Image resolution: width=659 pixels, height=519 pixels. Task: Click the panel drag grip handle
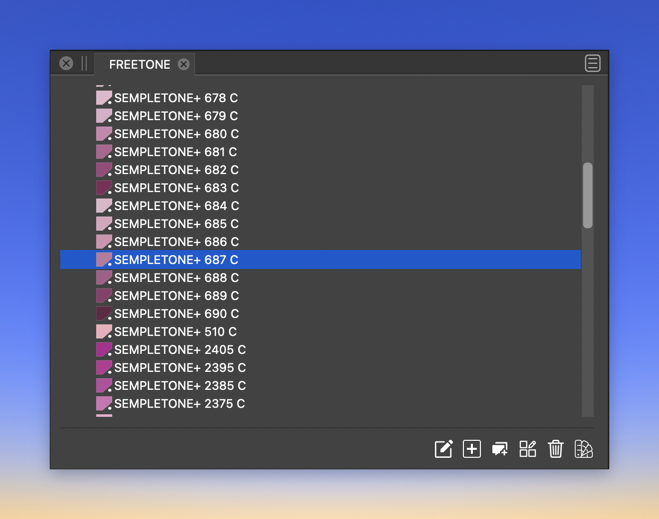click(x=84, y=63)
